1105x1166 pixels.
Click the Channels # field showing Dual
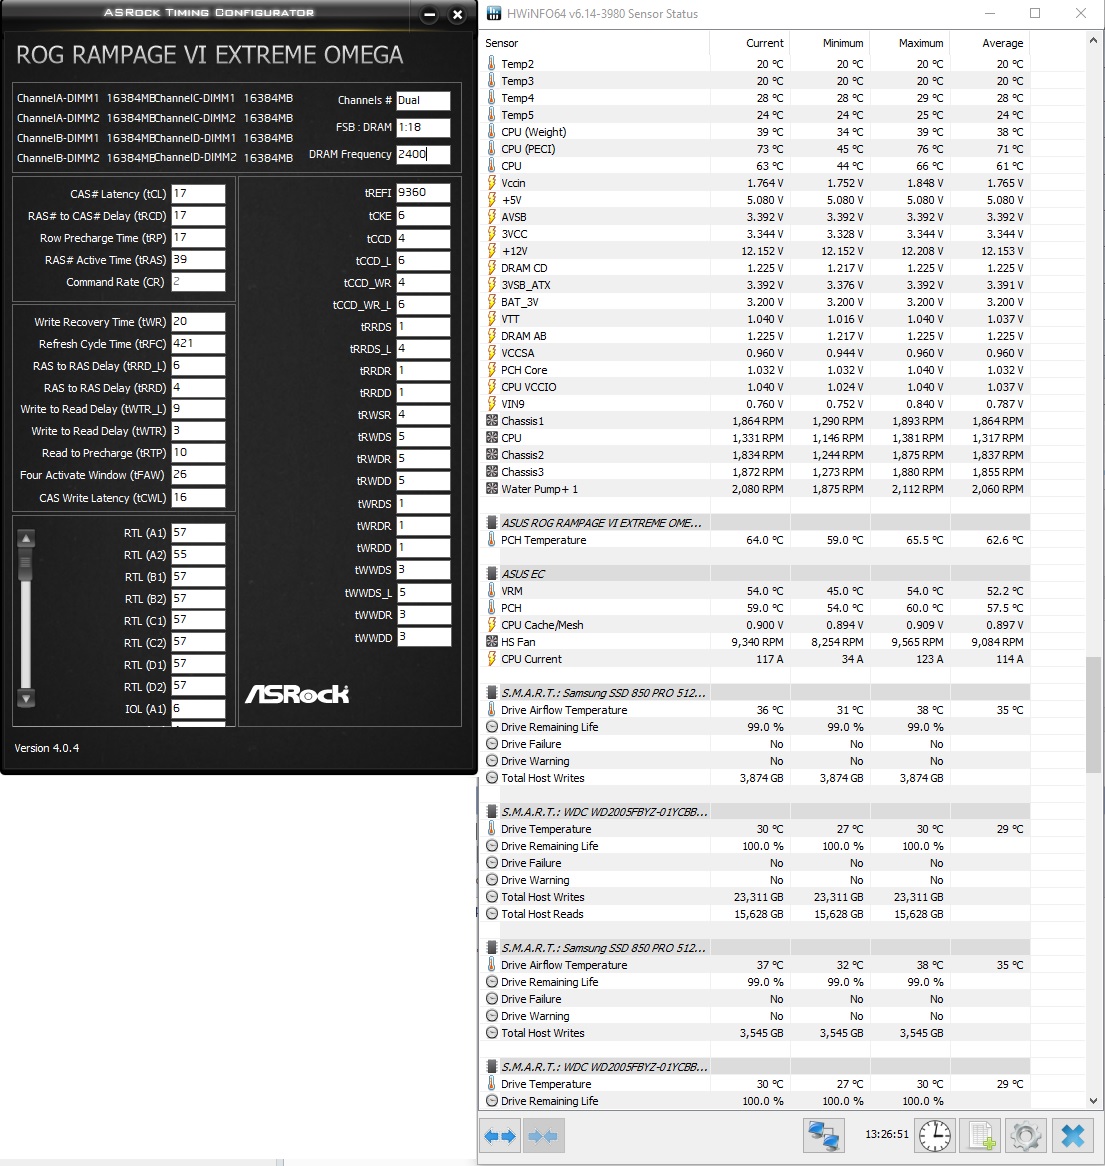pos(423,100)
